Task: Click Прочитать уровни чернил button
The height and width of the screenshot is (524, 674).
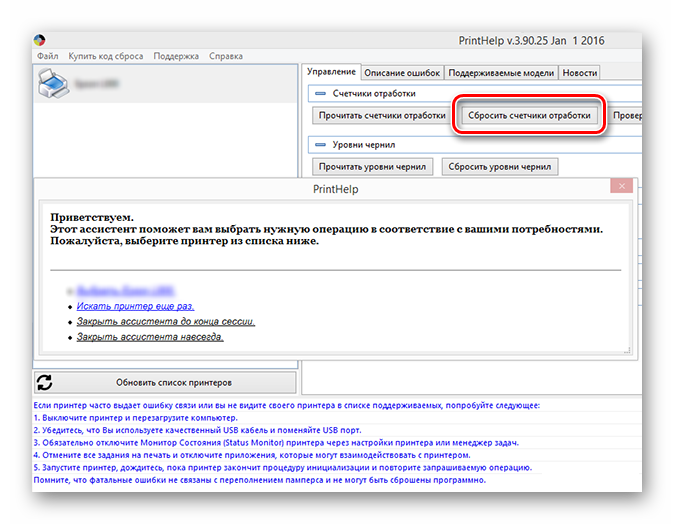Action: point(373,167)
